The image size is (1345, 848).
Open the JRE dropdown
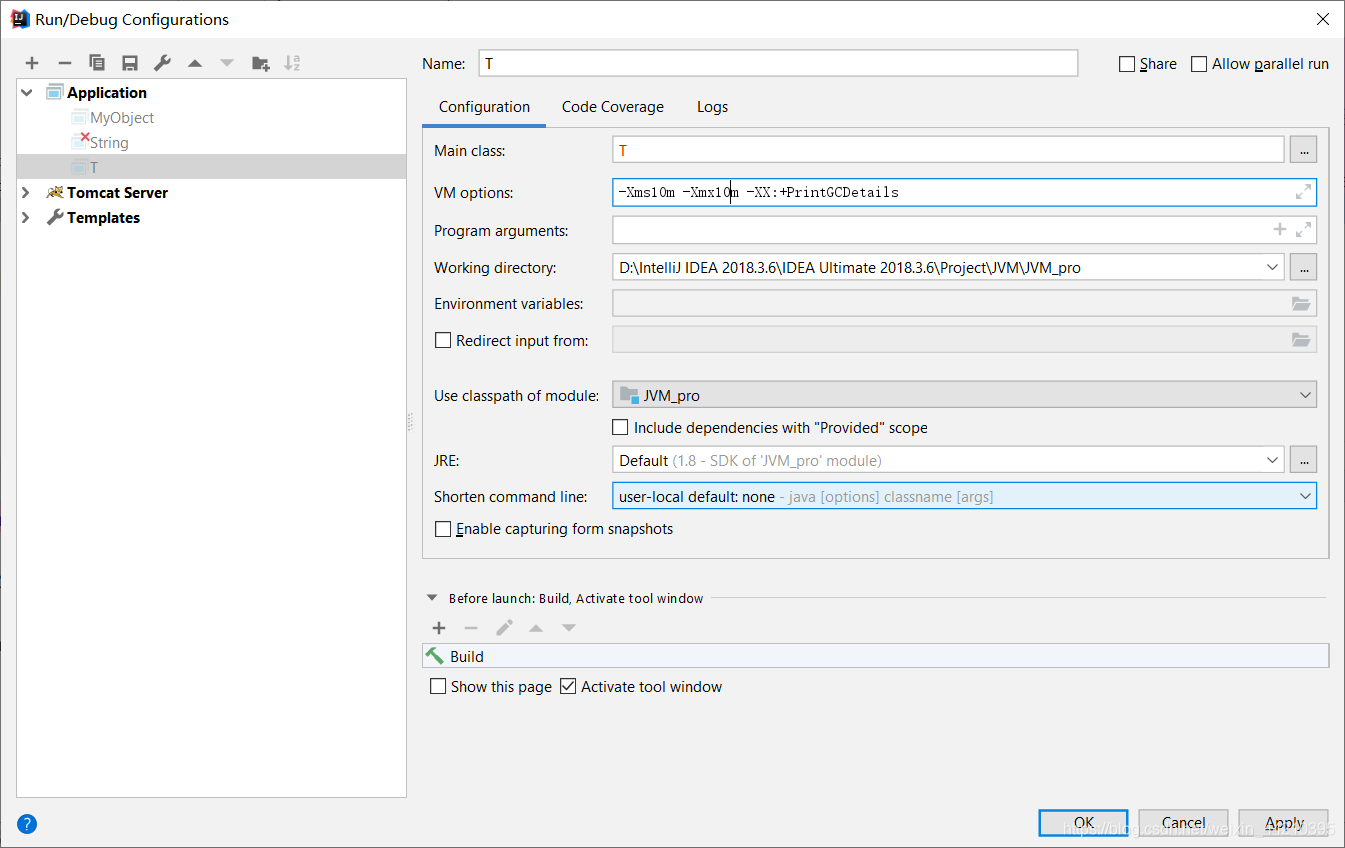(1272, 460)
